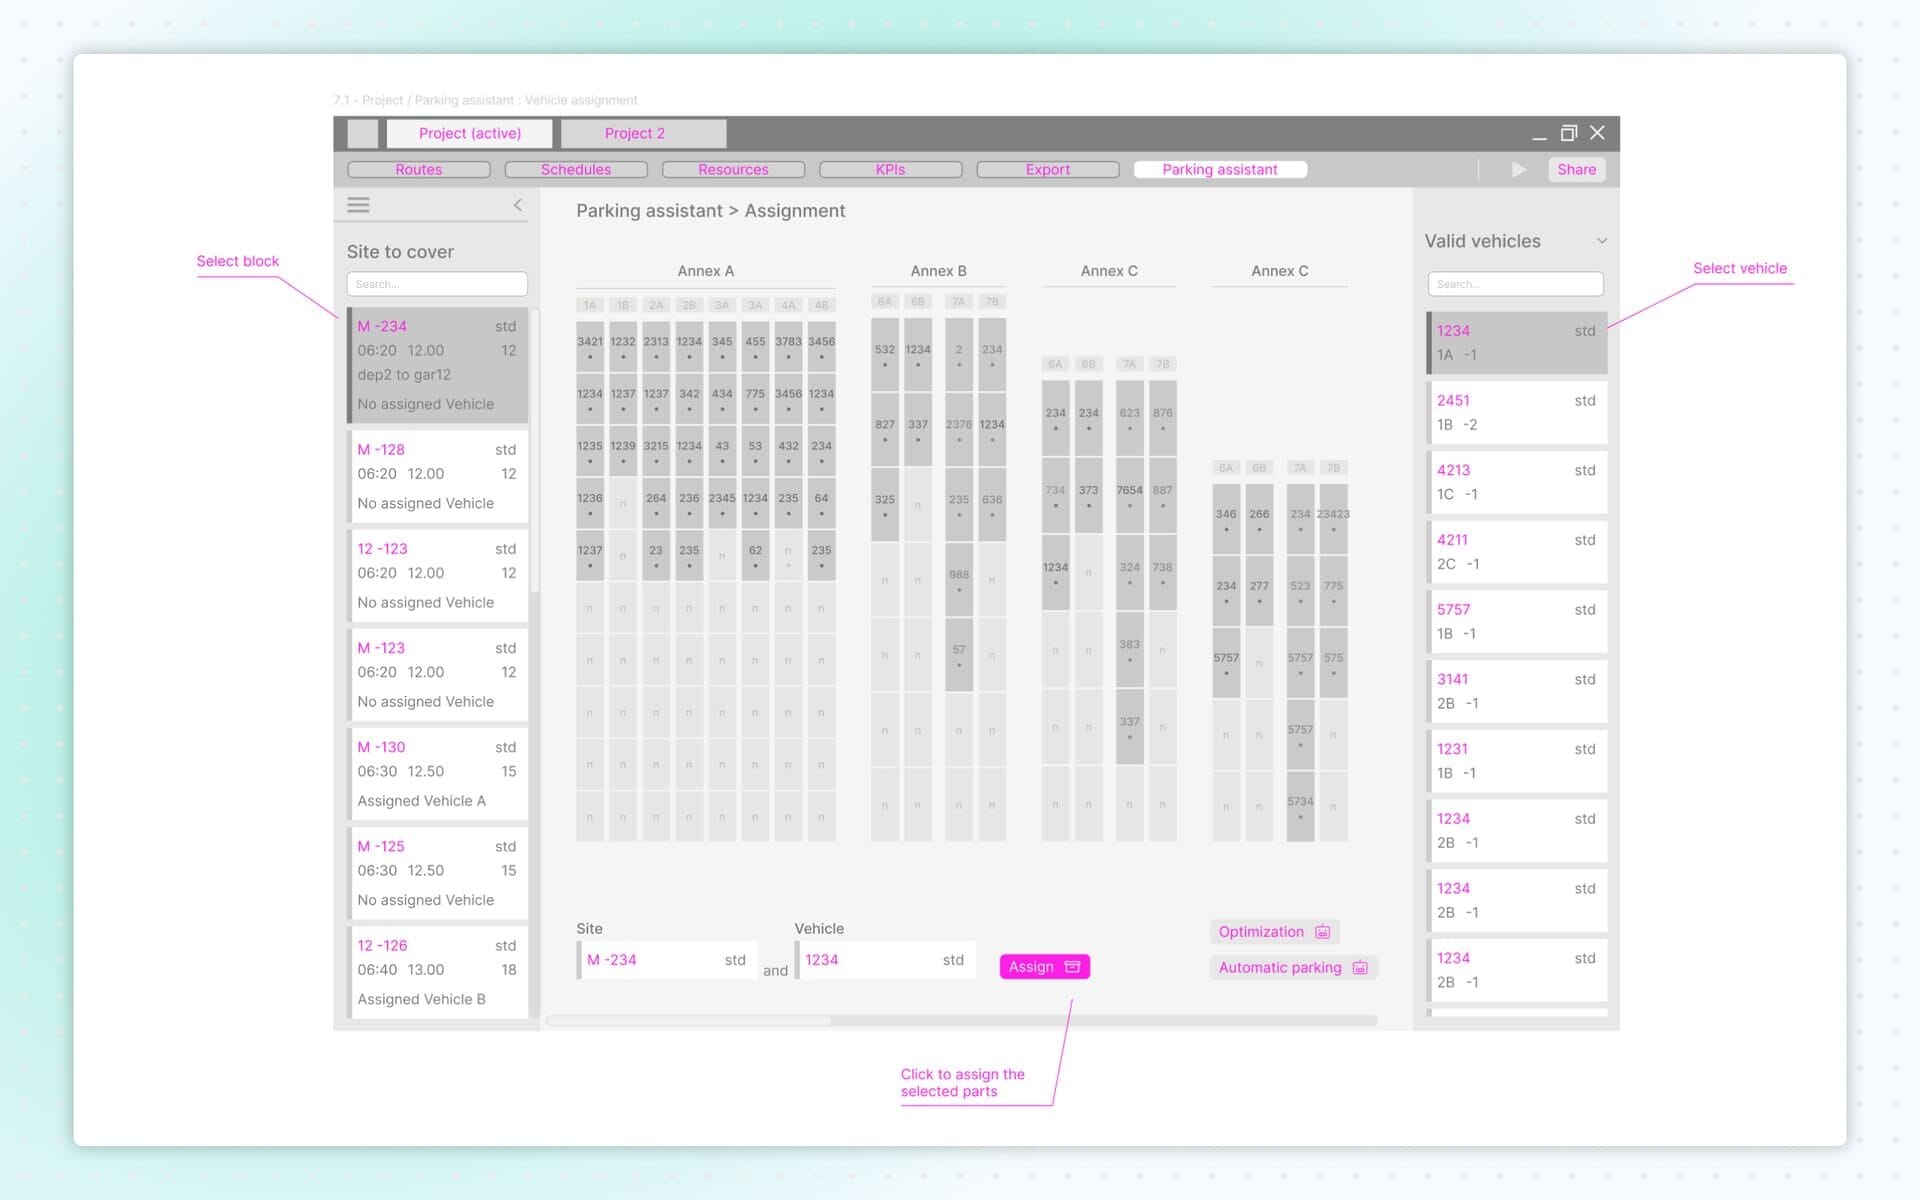Screen dimensions: 1920x1200
Task: Expand the Valid vehicles dropdown
Action: [1601, 241]
